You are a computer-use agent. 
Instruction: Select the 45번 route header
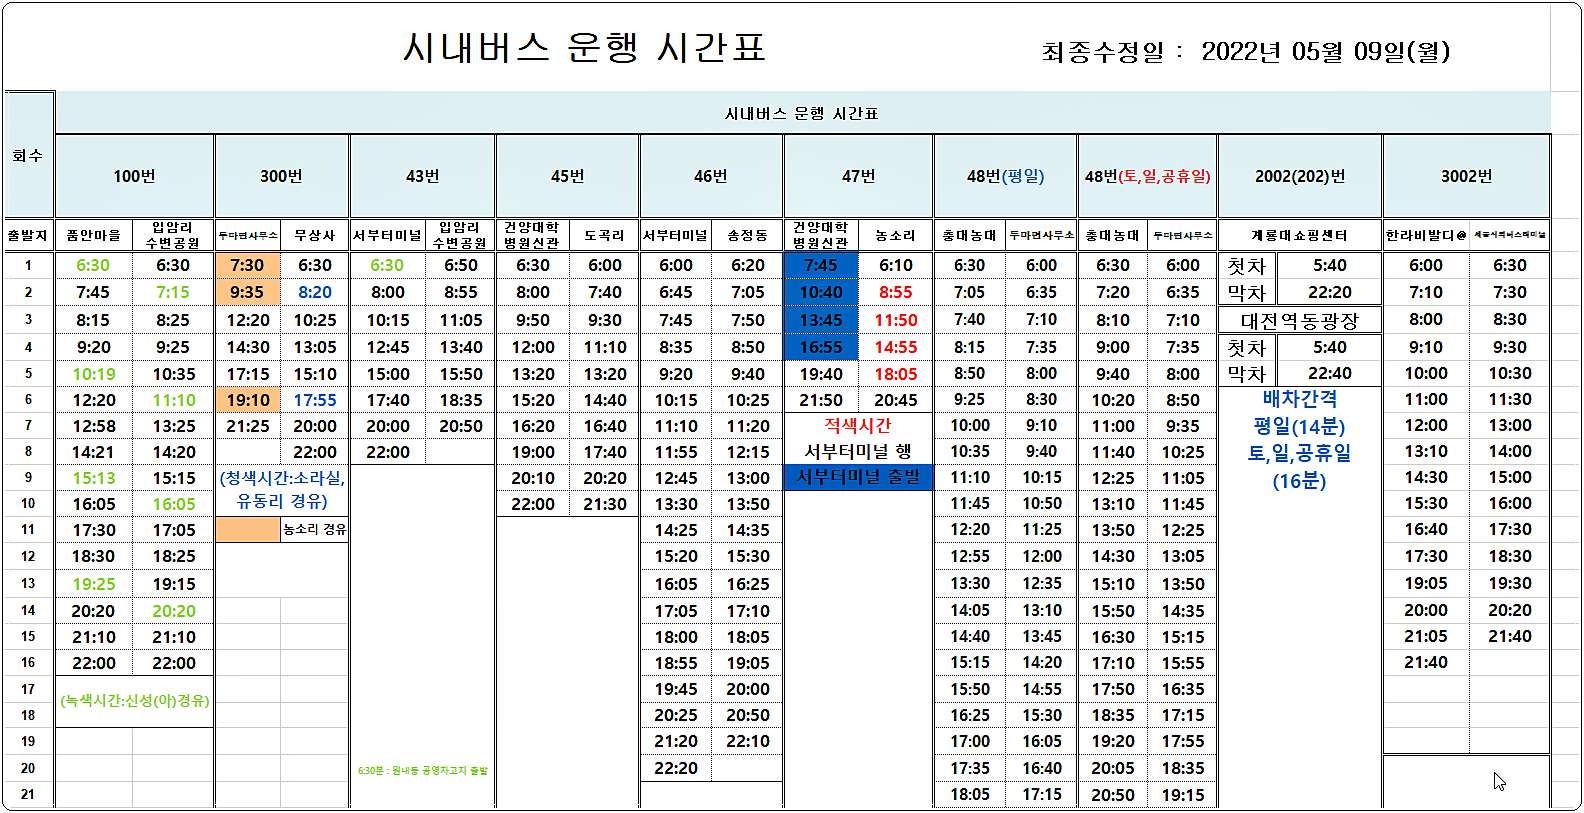pos(567,176)
